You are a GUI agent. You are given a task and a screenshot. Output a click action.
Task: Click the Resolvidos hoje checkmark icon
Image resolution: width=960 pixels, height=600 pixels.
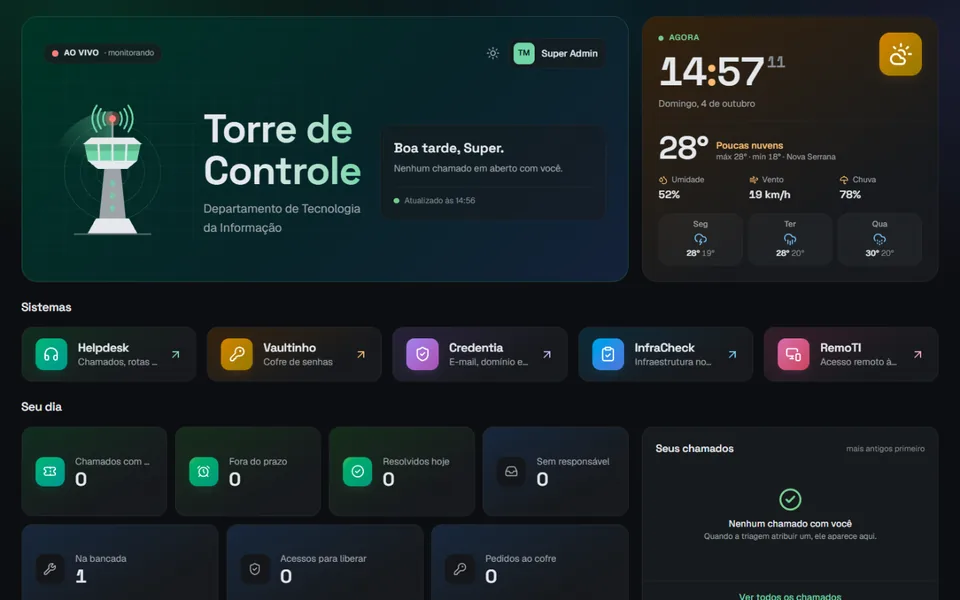(358, 471)
